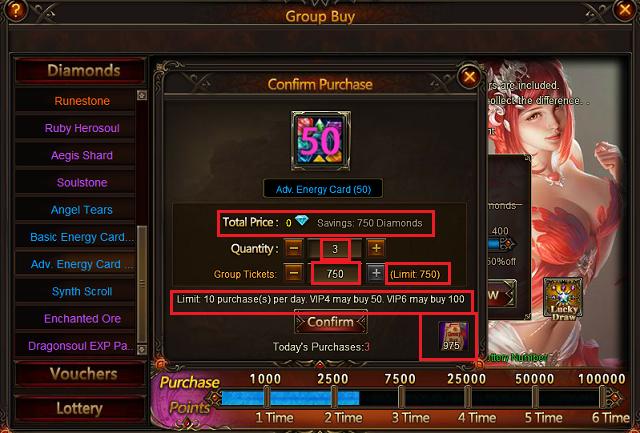This screenshot has height=433, width=640.
Task: Increase Group Tickets with the plus button
Action: (376, 273)
